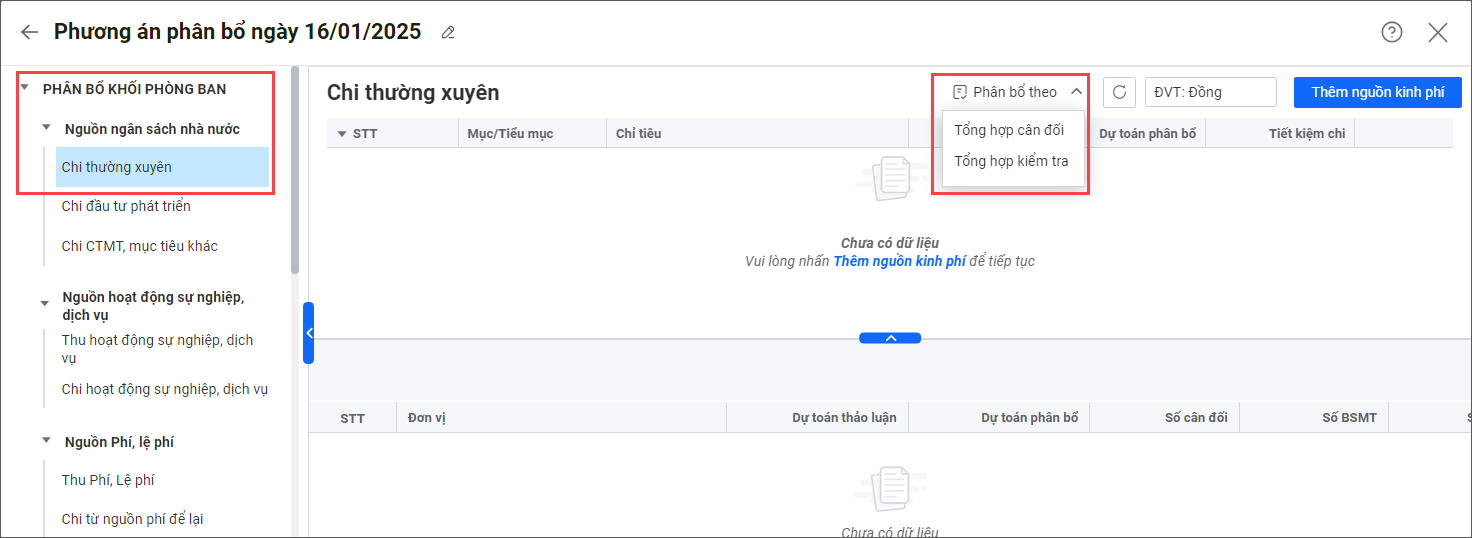
Task: Toggle the Phân bổ theo dropdown
Action: (1017, 92)
